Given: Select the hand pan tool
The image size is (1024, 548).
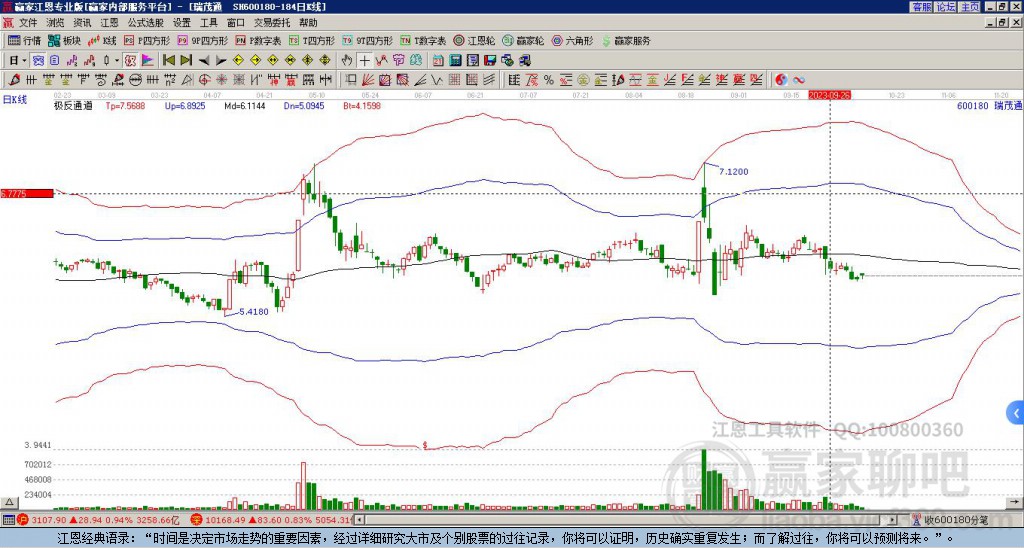Looking at the screenshot, I should 347,61.
